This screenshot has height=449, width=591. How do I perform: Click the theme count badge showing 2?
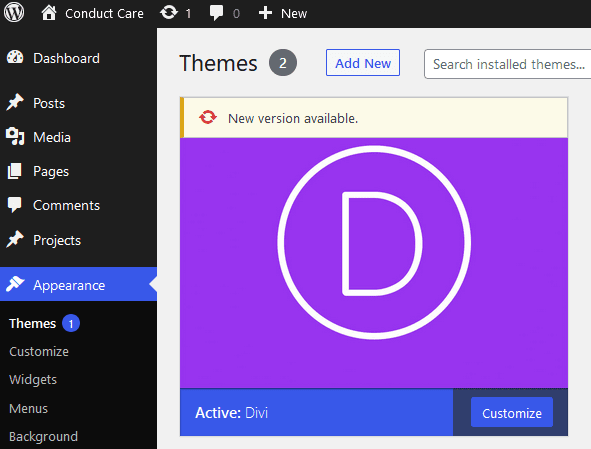click(x=283, y=63)
